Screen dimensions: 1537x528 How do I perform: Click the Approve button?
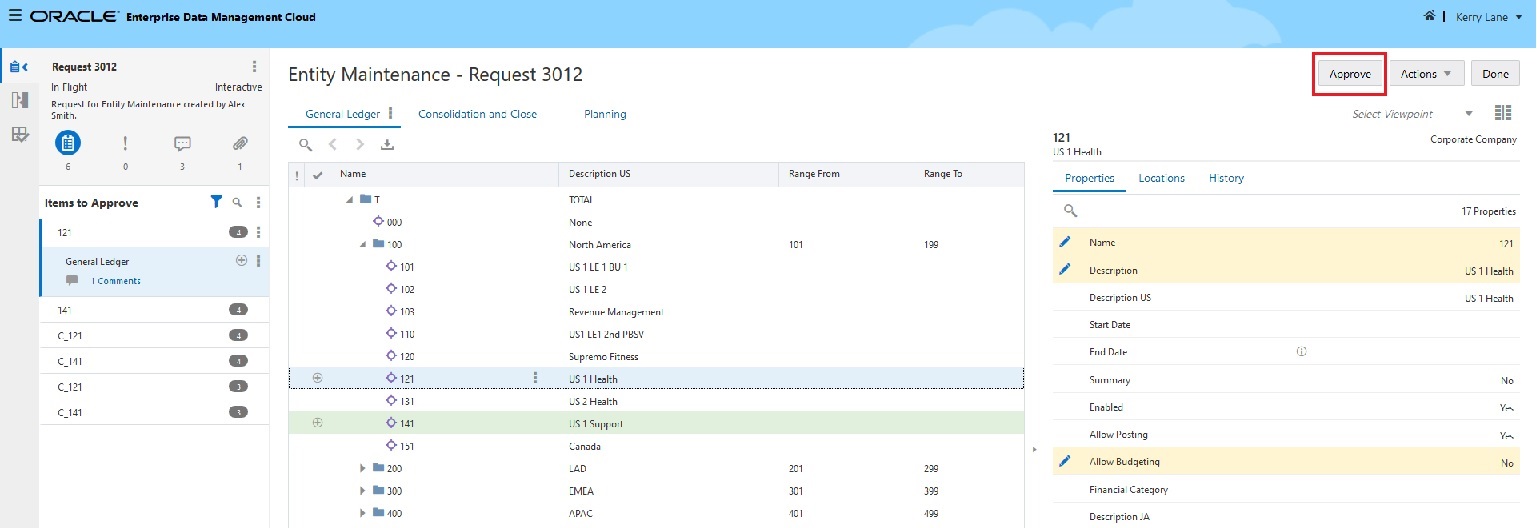coord(1349,74)
